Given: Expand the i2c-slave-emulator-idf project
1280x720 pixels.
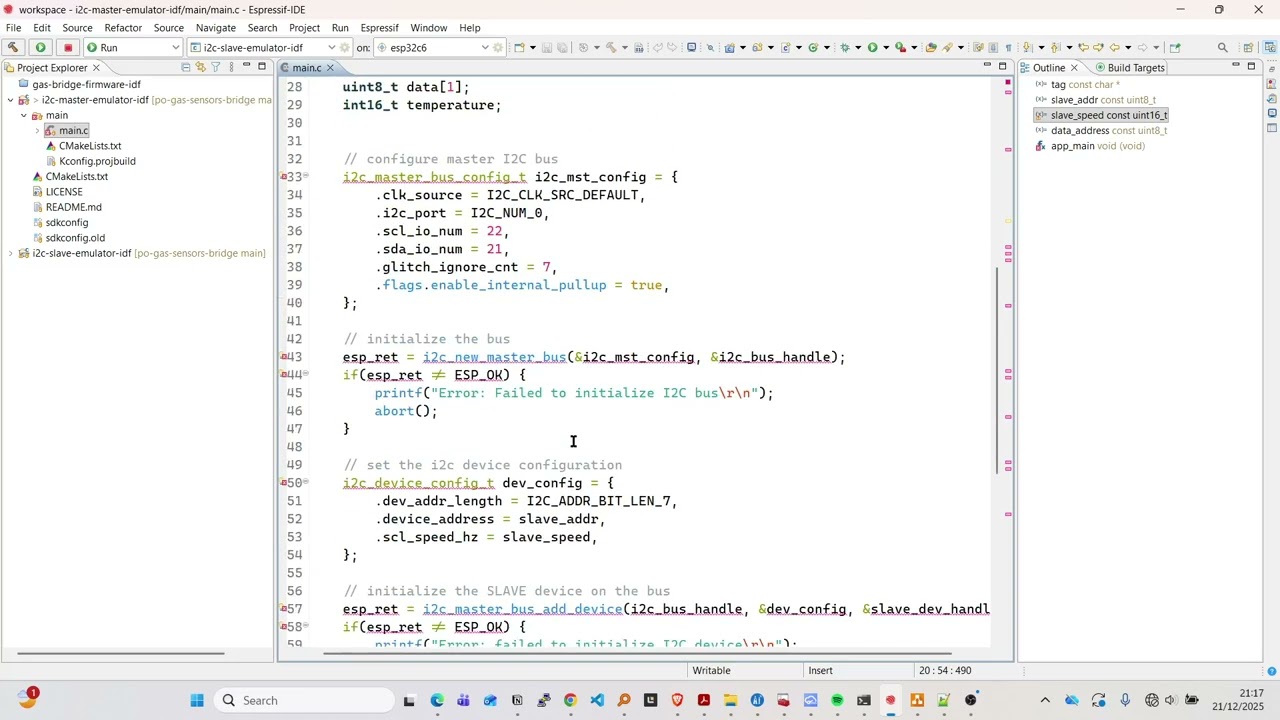Looking at the screenshot, I should [x=10, y=253].
